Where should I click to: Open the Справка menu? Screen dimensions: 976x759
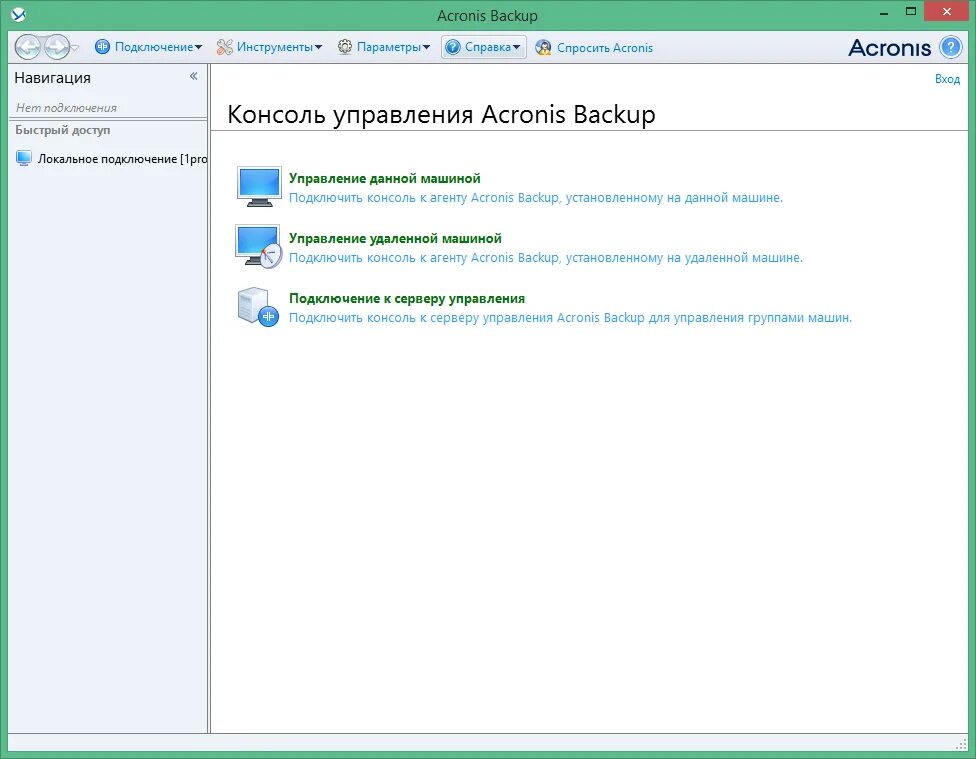point(484,47)
